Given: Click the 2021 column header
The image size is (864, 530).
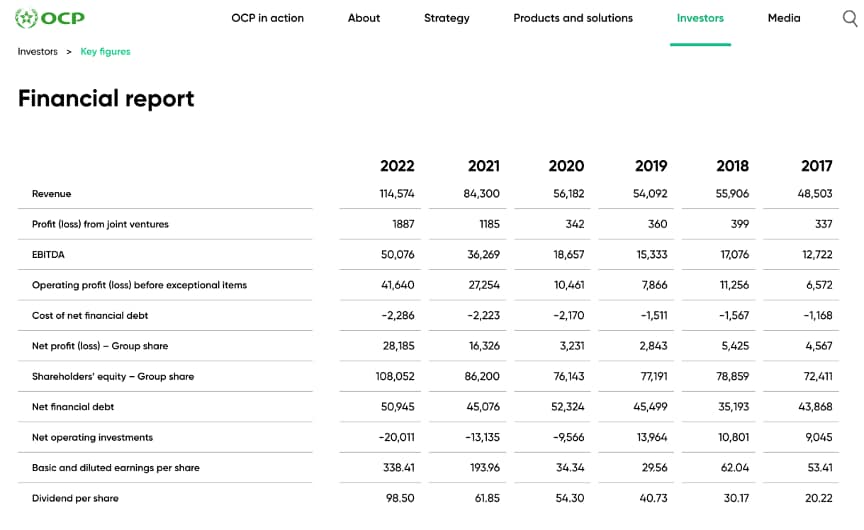Looking at the screenshot, I should click(483, 166).
